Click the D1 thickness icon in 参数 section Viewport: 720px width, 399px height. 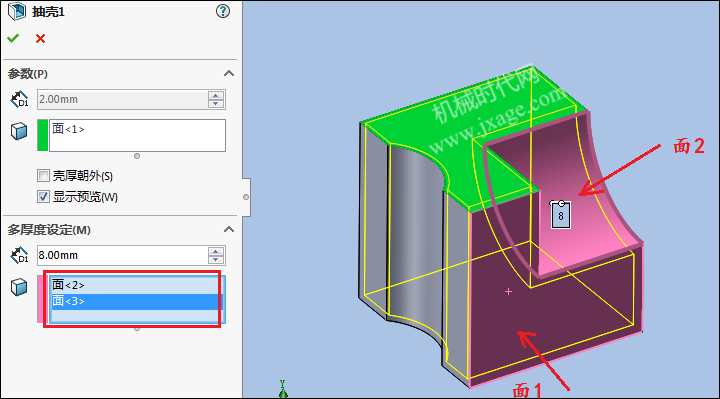pos(19,99)
